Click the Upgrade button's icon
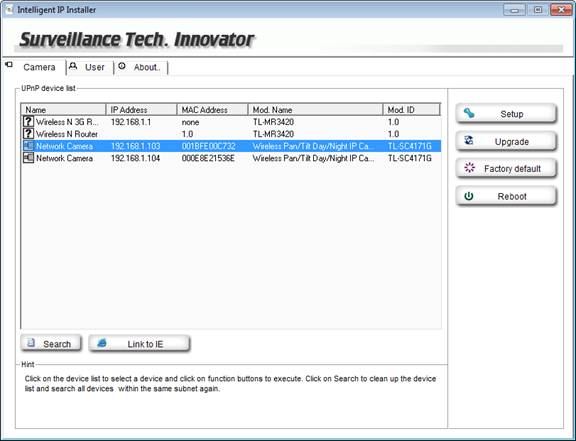The height and width of the screenshot is (441, 576). (469, 140)
